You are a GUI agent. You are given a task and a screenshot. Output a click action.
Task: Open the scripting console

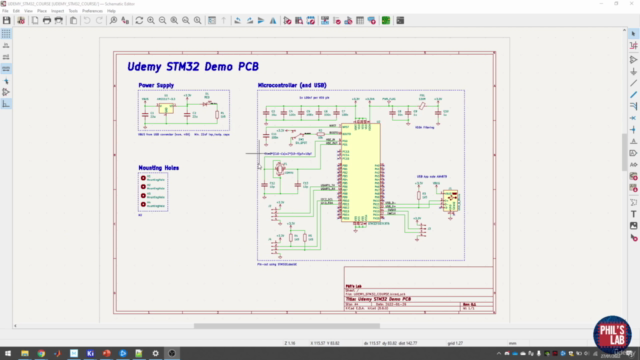tap(400, 20)
